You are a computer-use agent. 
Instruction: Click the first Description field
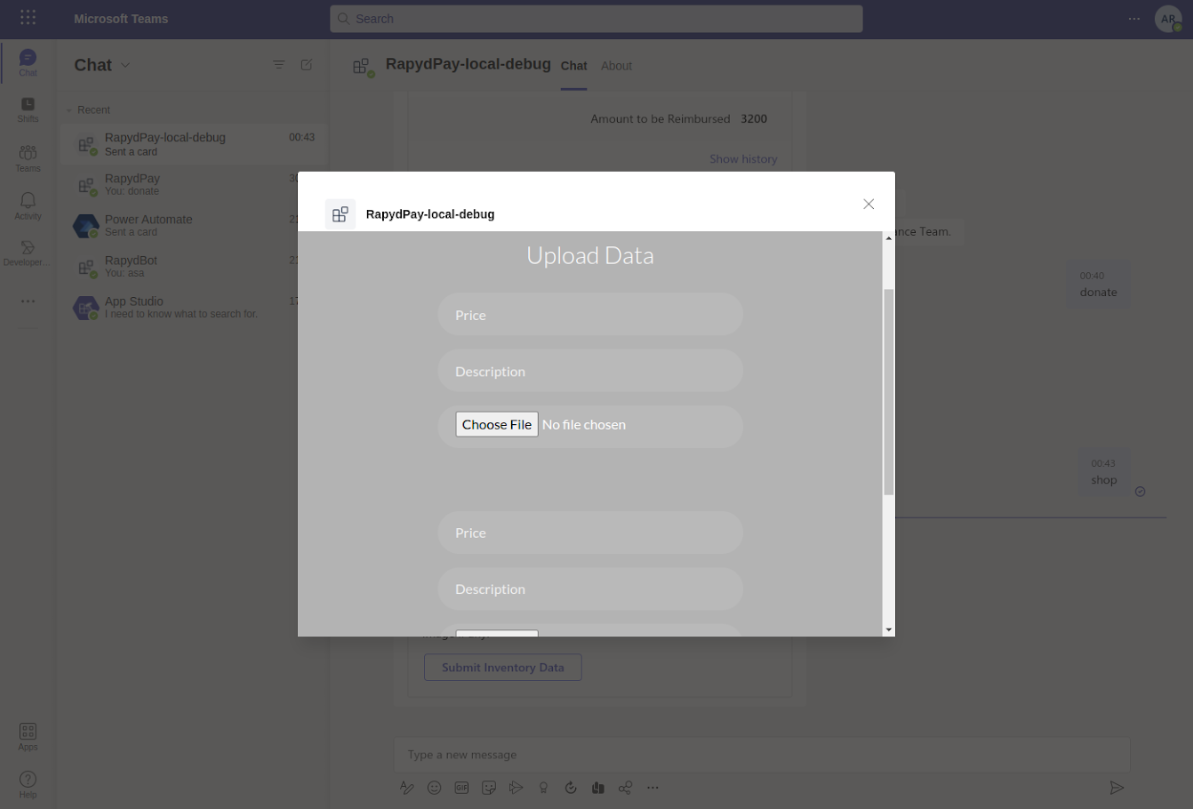[590, 371]
